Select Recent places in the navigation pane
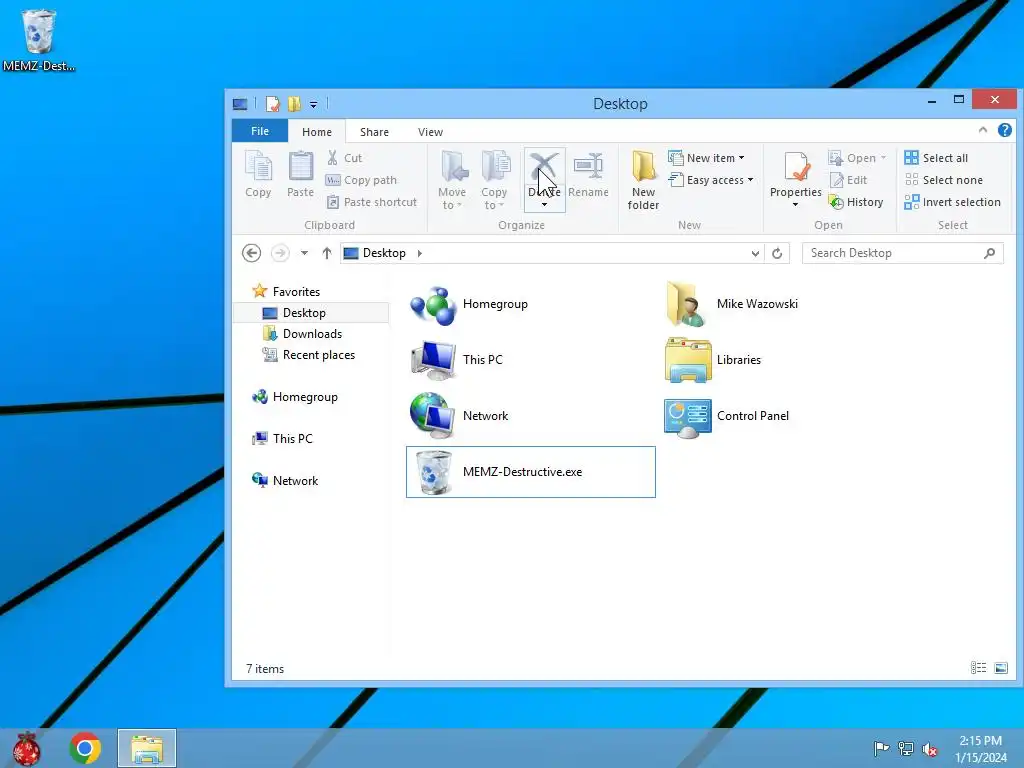 309,355
